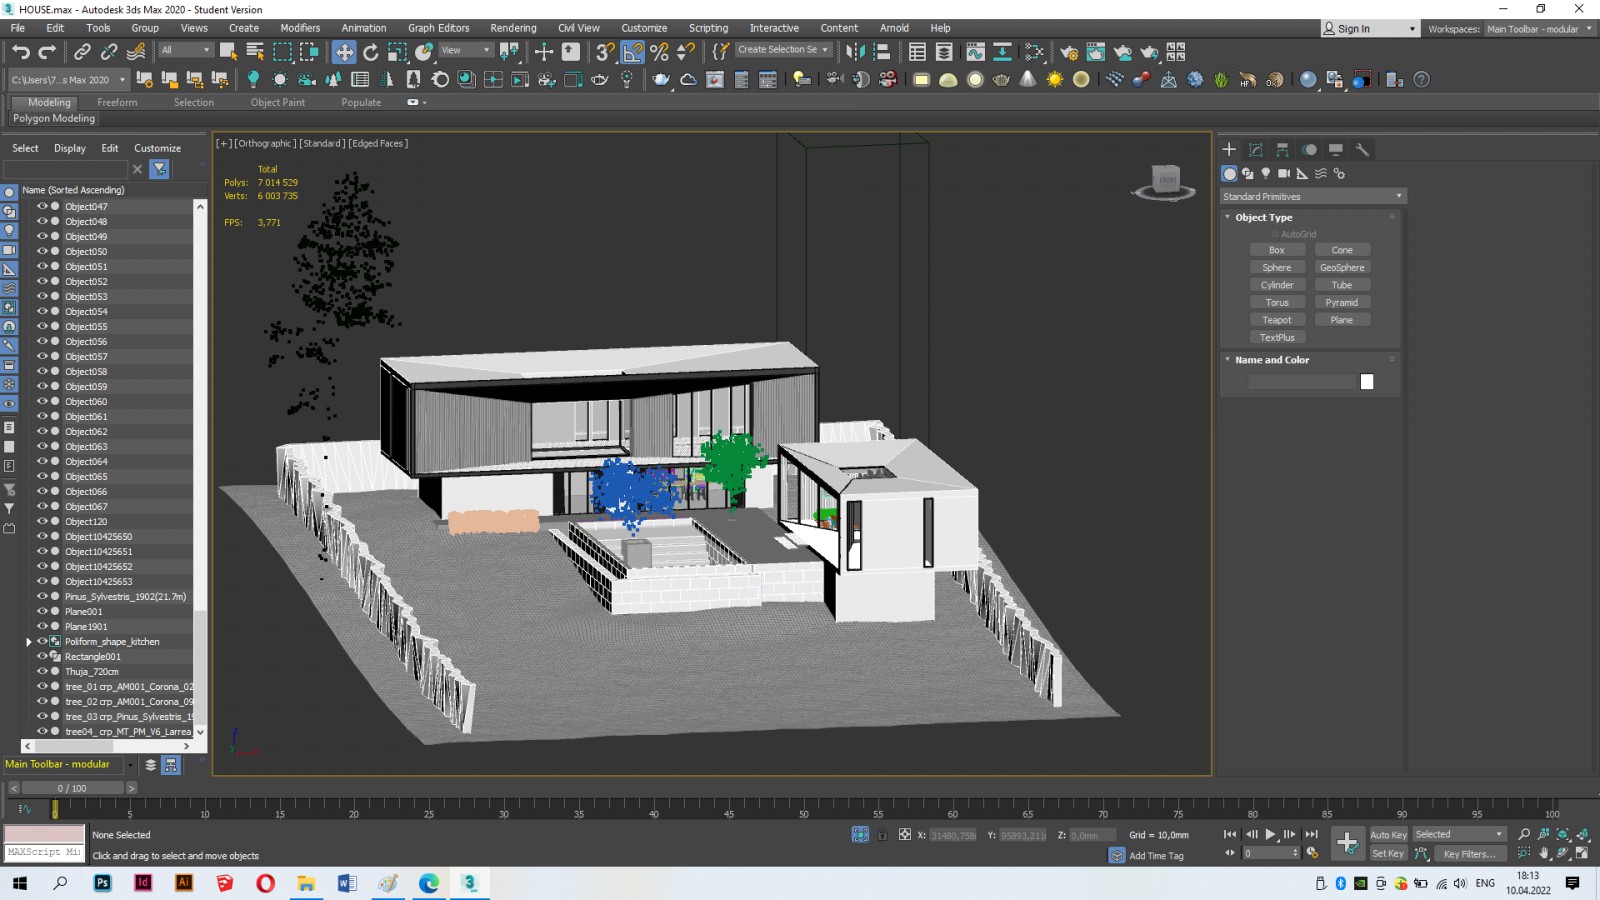Open the Curve Editor icon
This screenshot has height=900, width=1600.
point(975,52)
